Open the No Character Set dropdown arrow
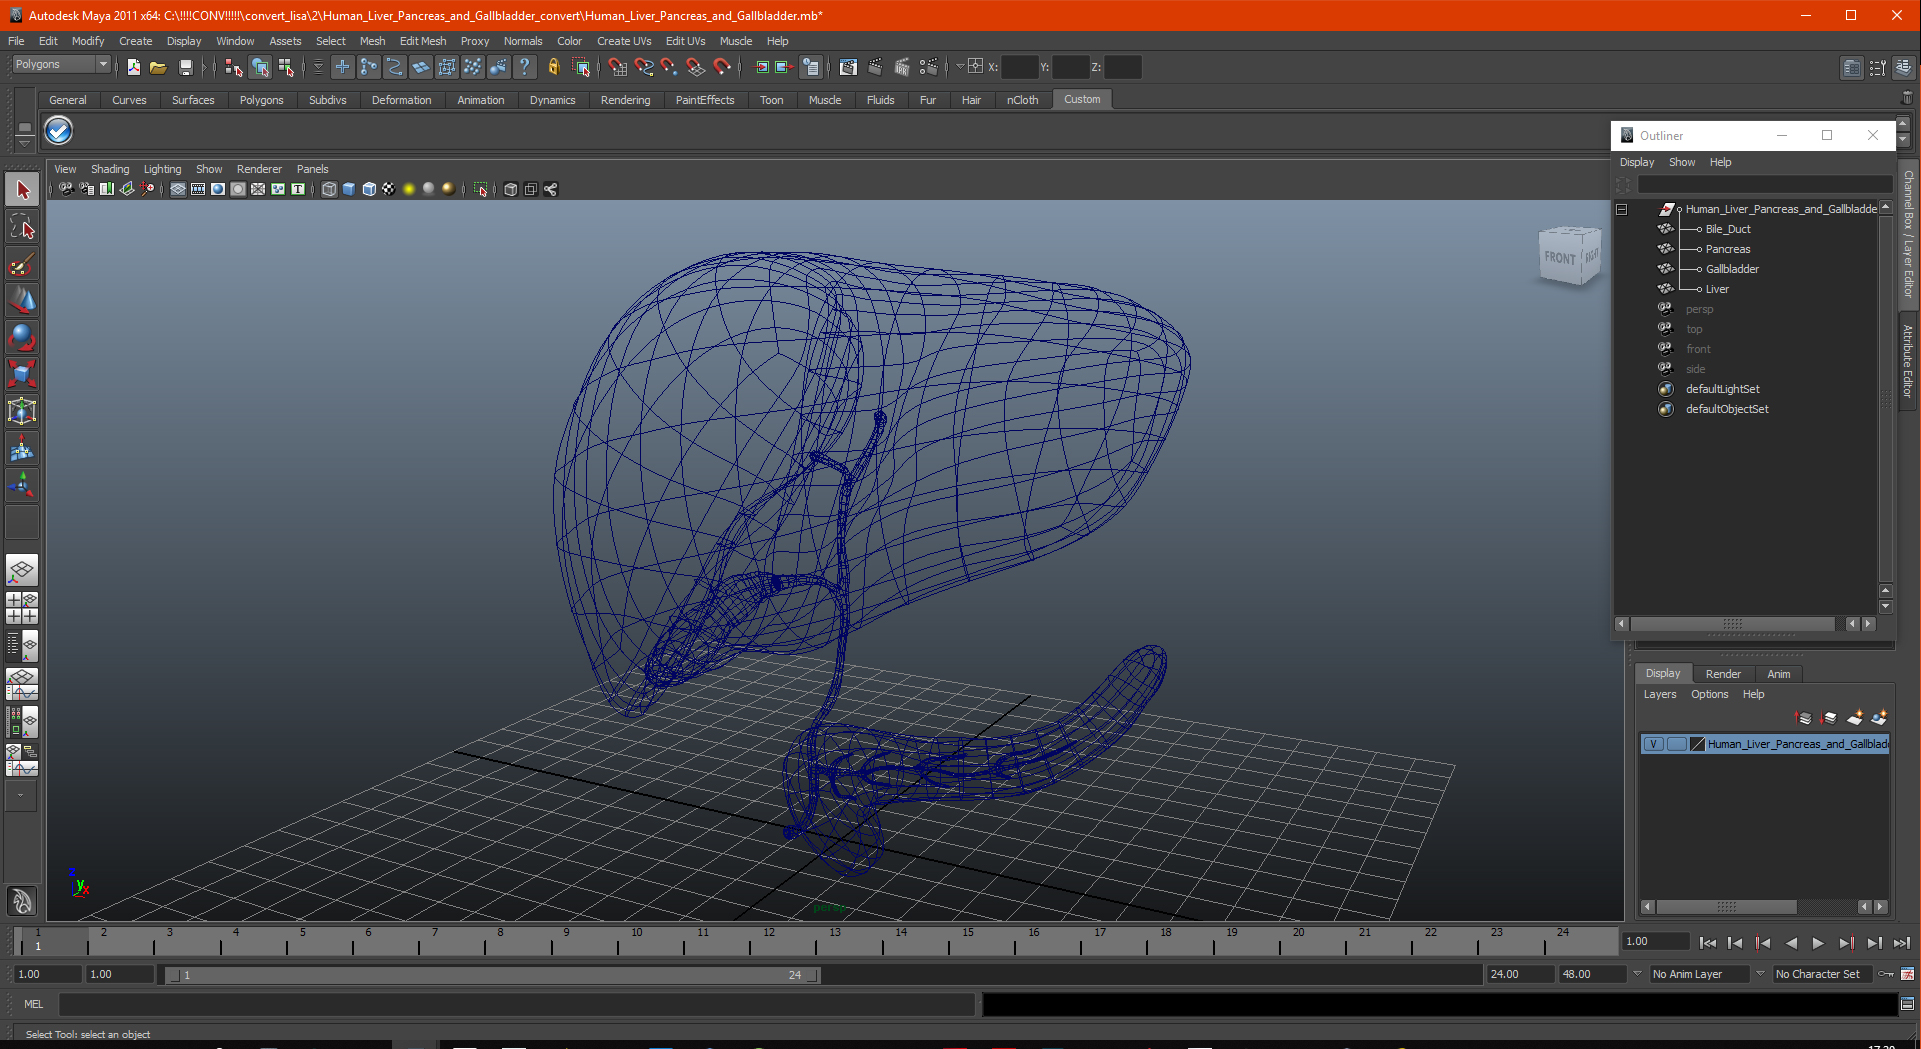This screenshot has width=1921, height=1049. (1760, 973)
